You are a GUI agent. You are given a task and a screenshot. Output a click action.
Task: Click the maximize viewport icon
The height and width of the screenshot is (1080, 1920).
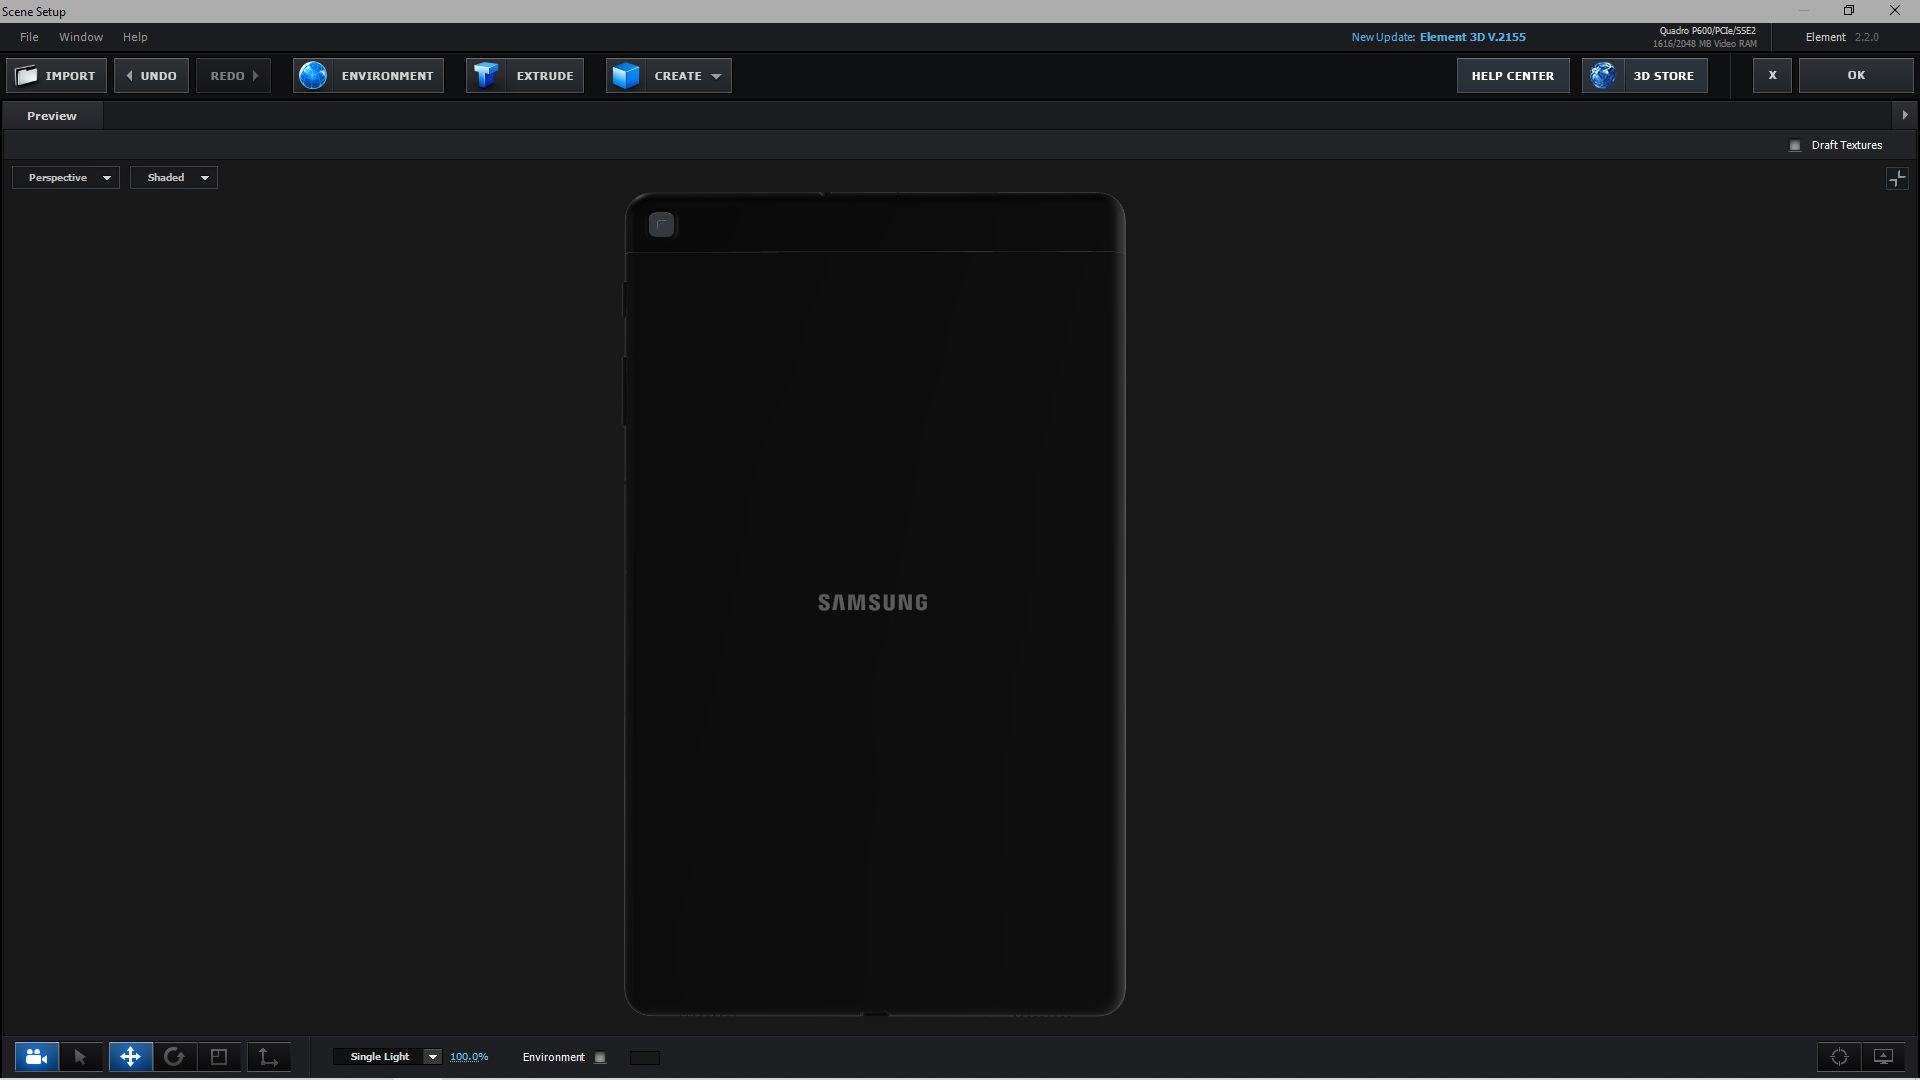pyautogui.click(x=1897, y=179)
